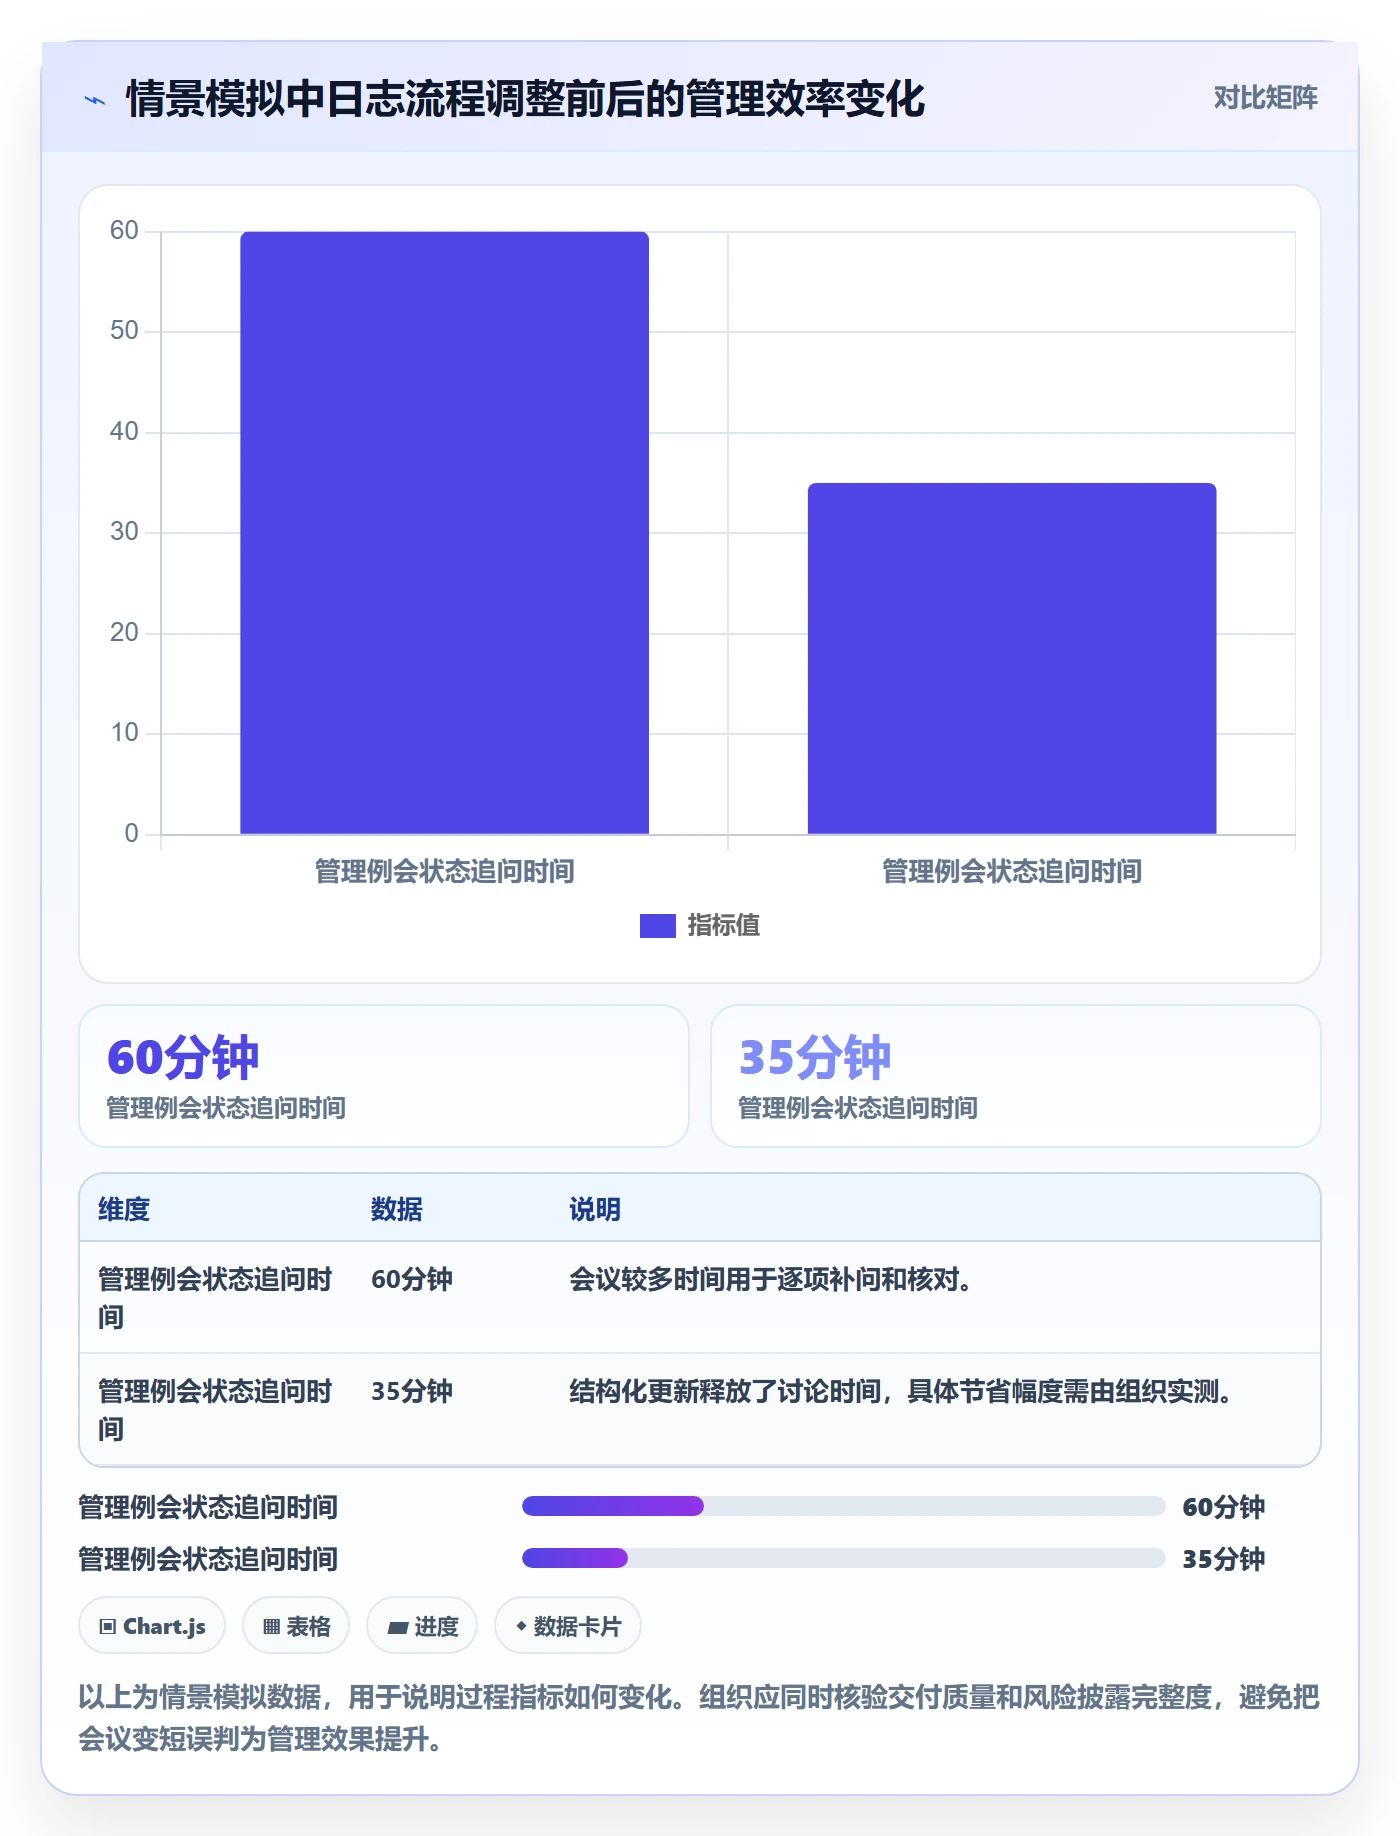Click the 数据 column header
The height and width of the screenshot is (1836, 1400).
(x=397, y=1209)
